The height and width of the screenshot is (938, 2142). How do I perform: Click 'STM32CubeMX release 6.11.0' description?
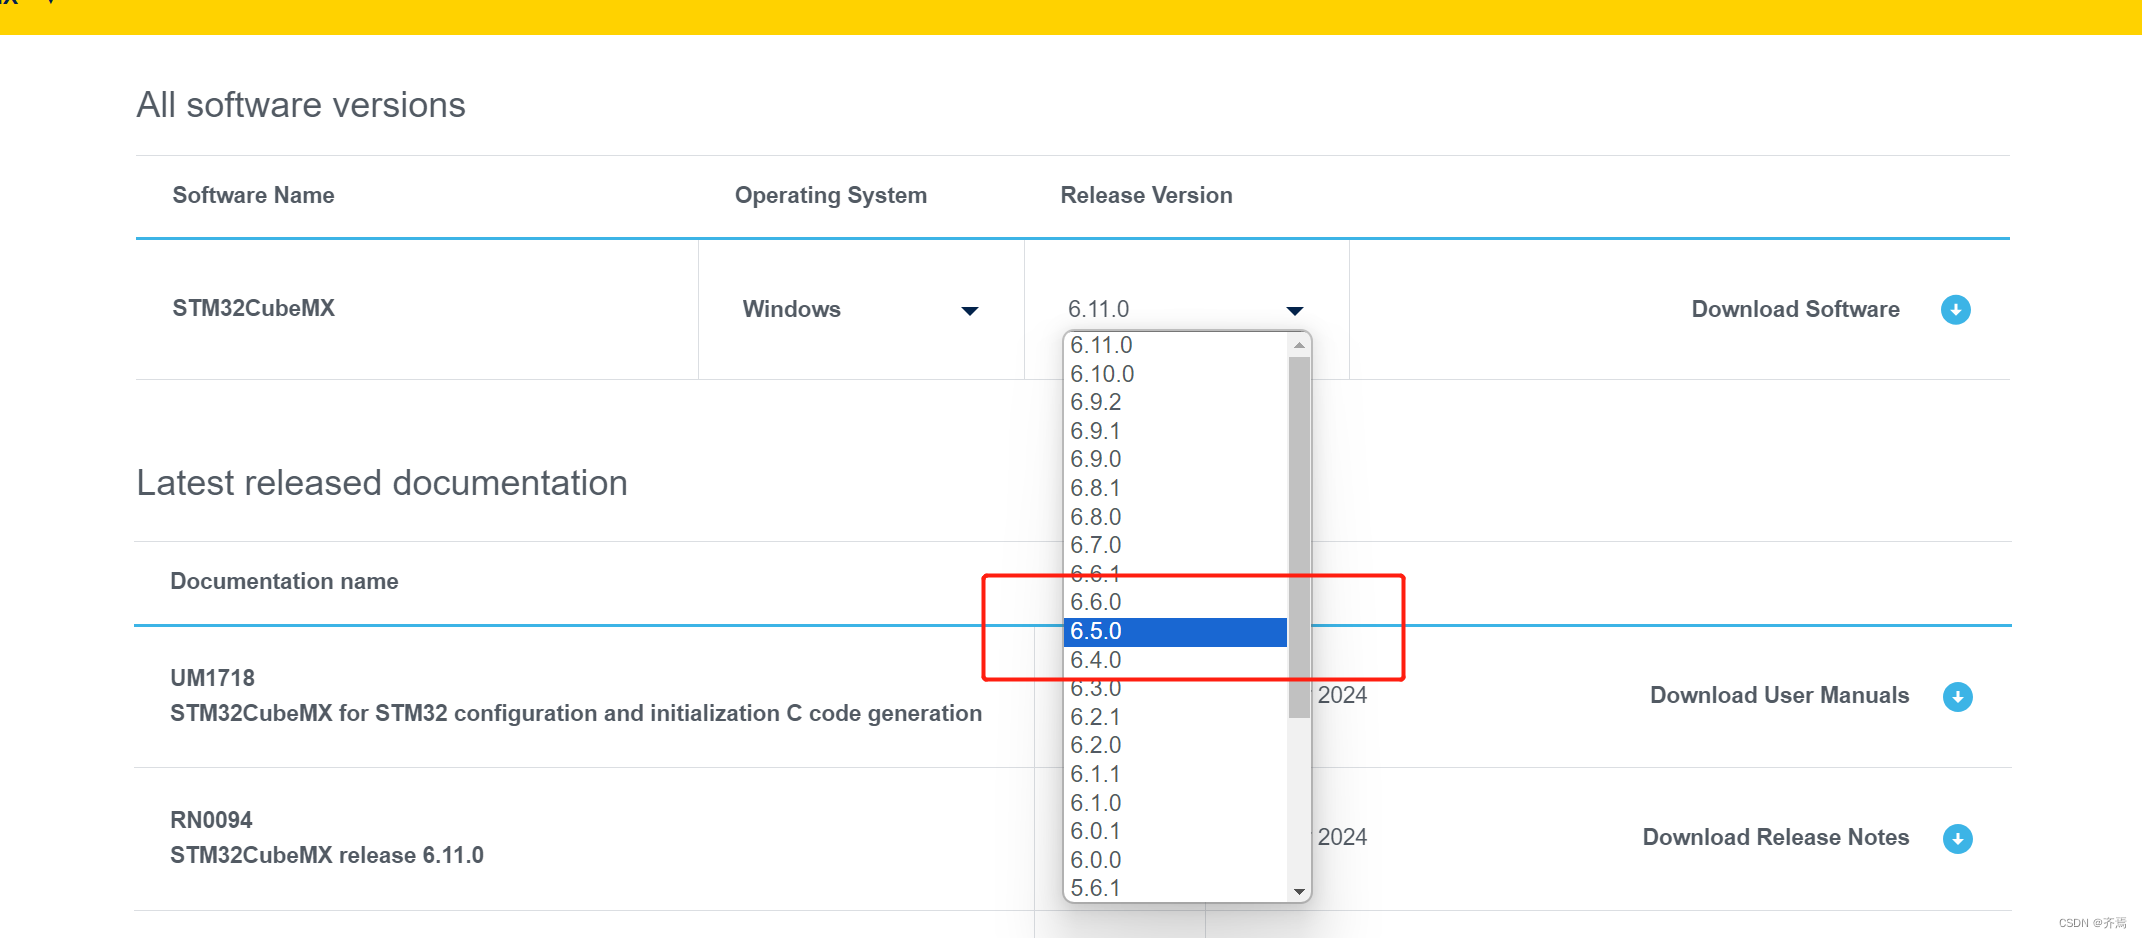click(x=327, y=856)
